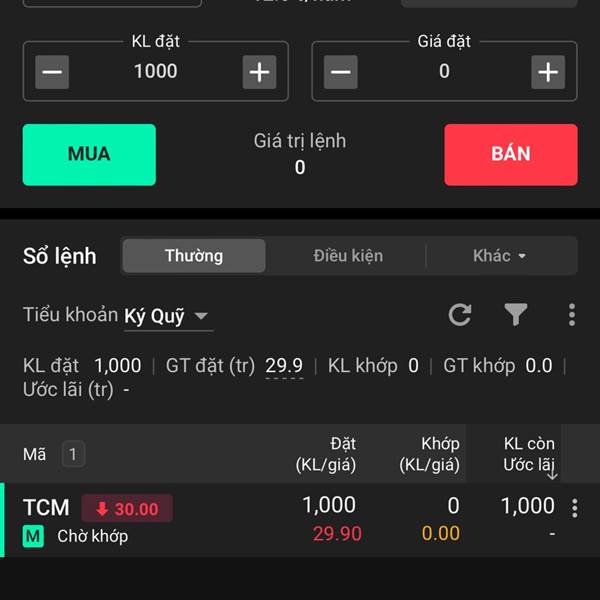Expand the Ký Quỹ sub-account selector
Screen dimensions: 600x600
click(166, 316)
